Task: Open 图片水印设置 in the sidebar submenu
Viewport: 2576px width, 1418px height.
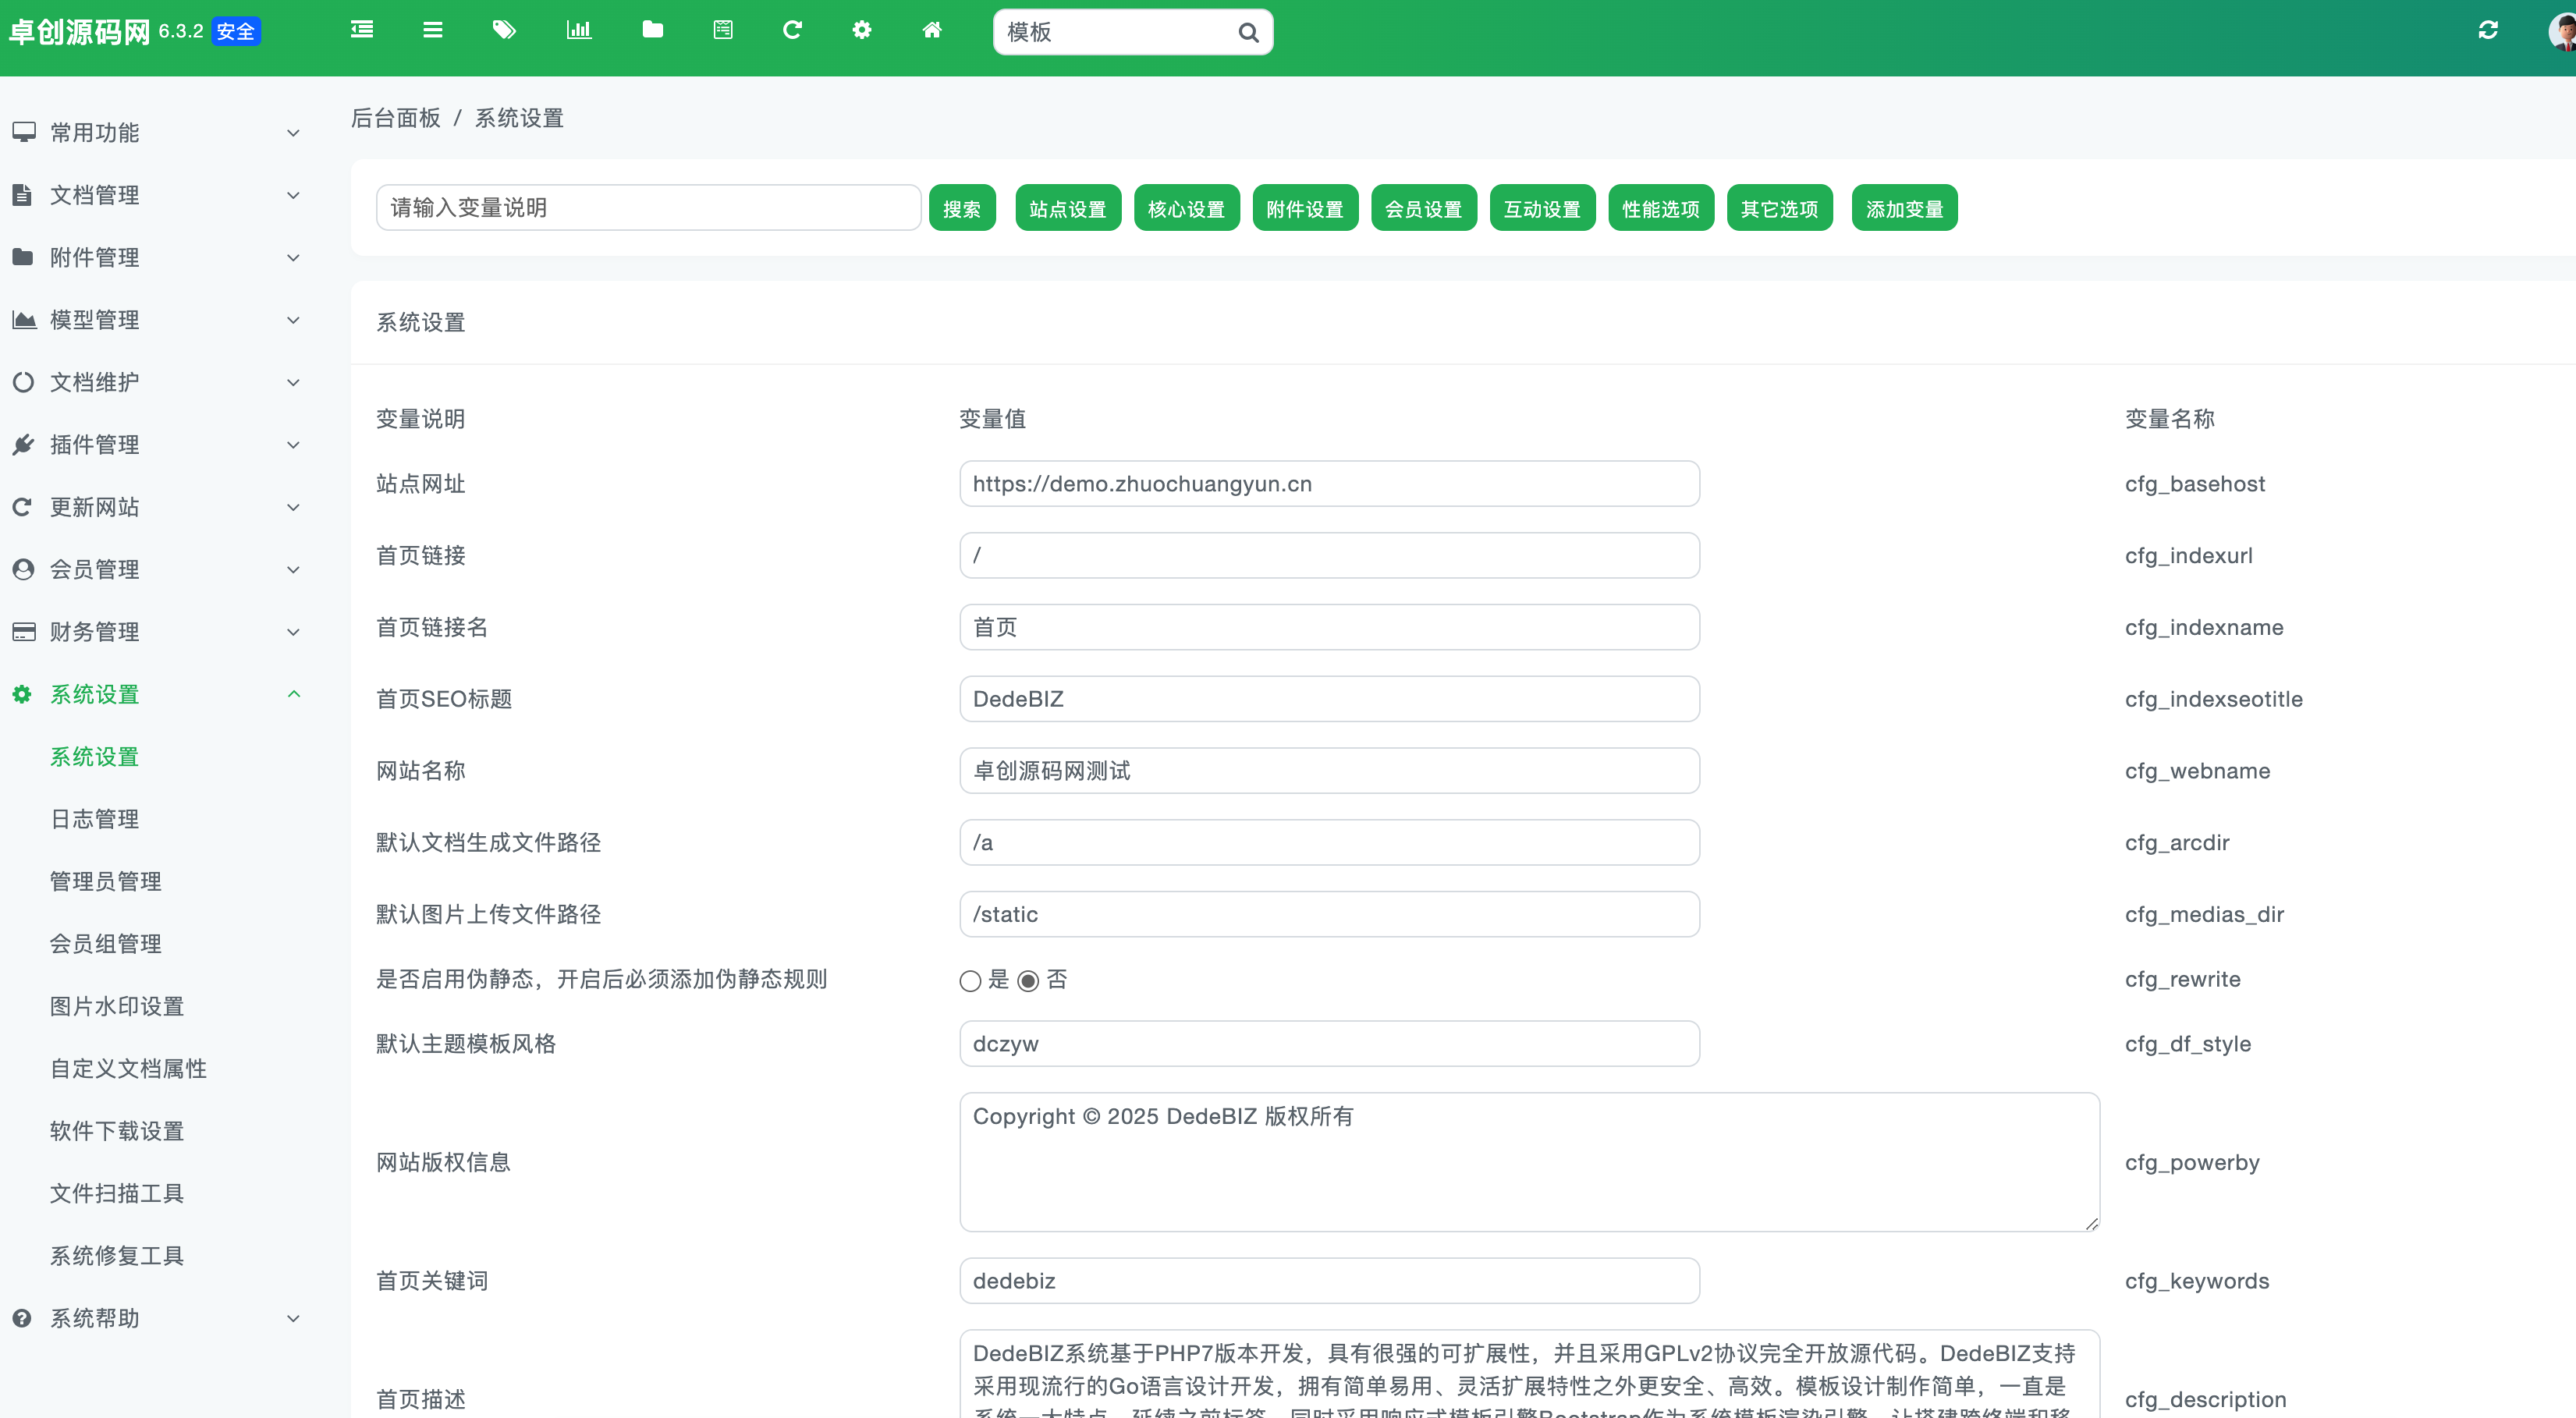Action: pos(117,1006)
